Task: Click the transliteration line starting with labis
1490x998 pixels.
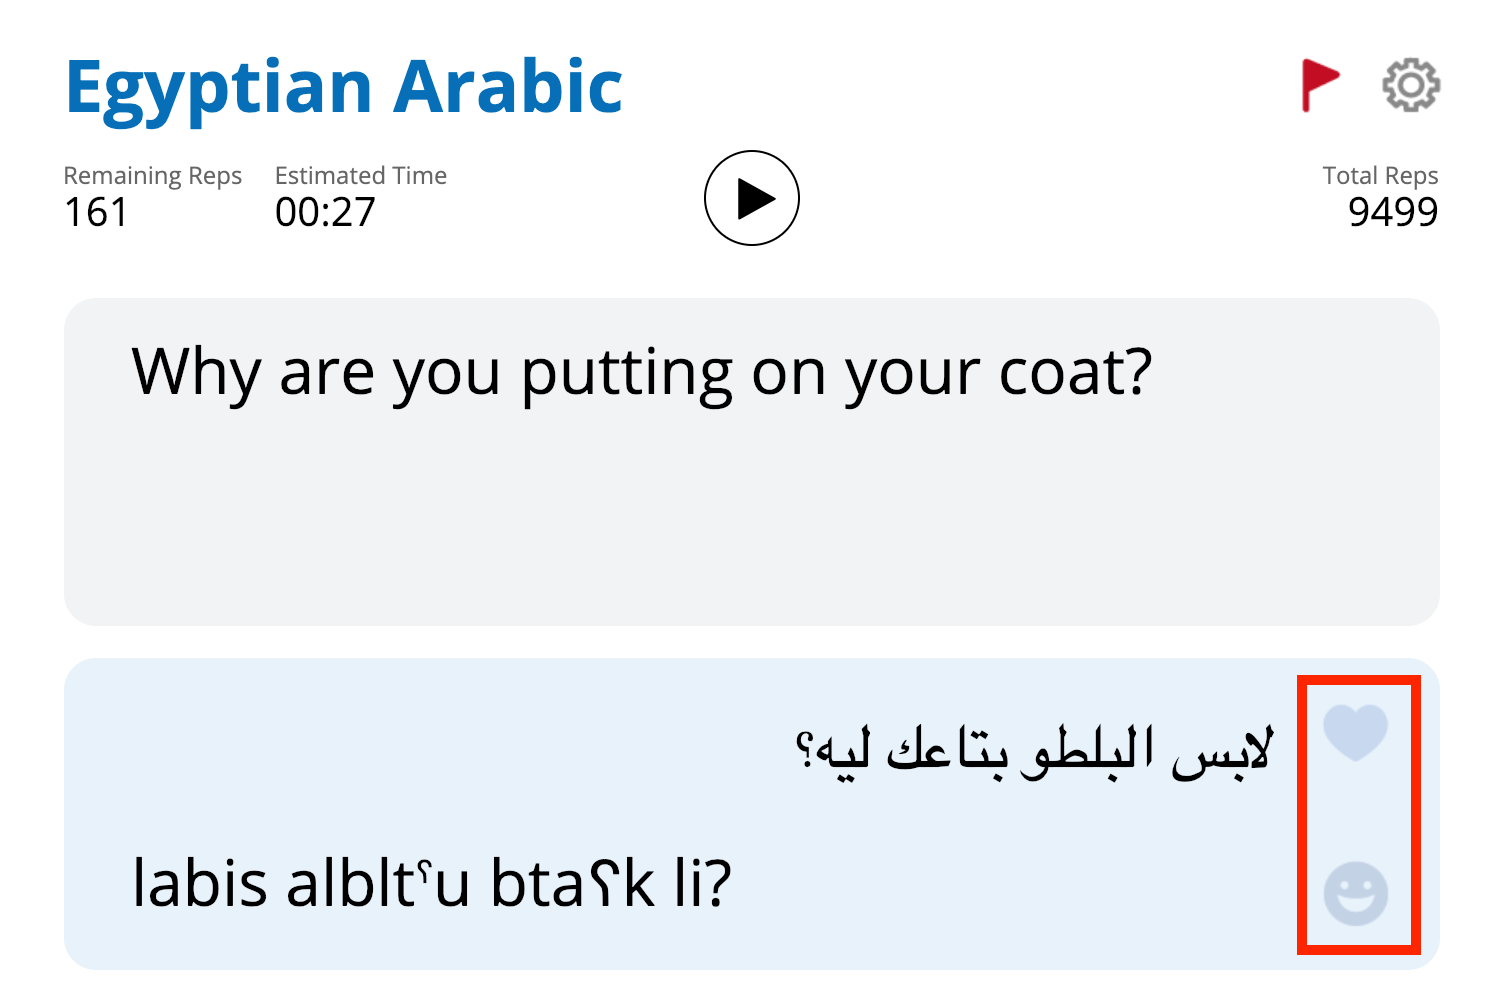Action: (x=432, y=883)
